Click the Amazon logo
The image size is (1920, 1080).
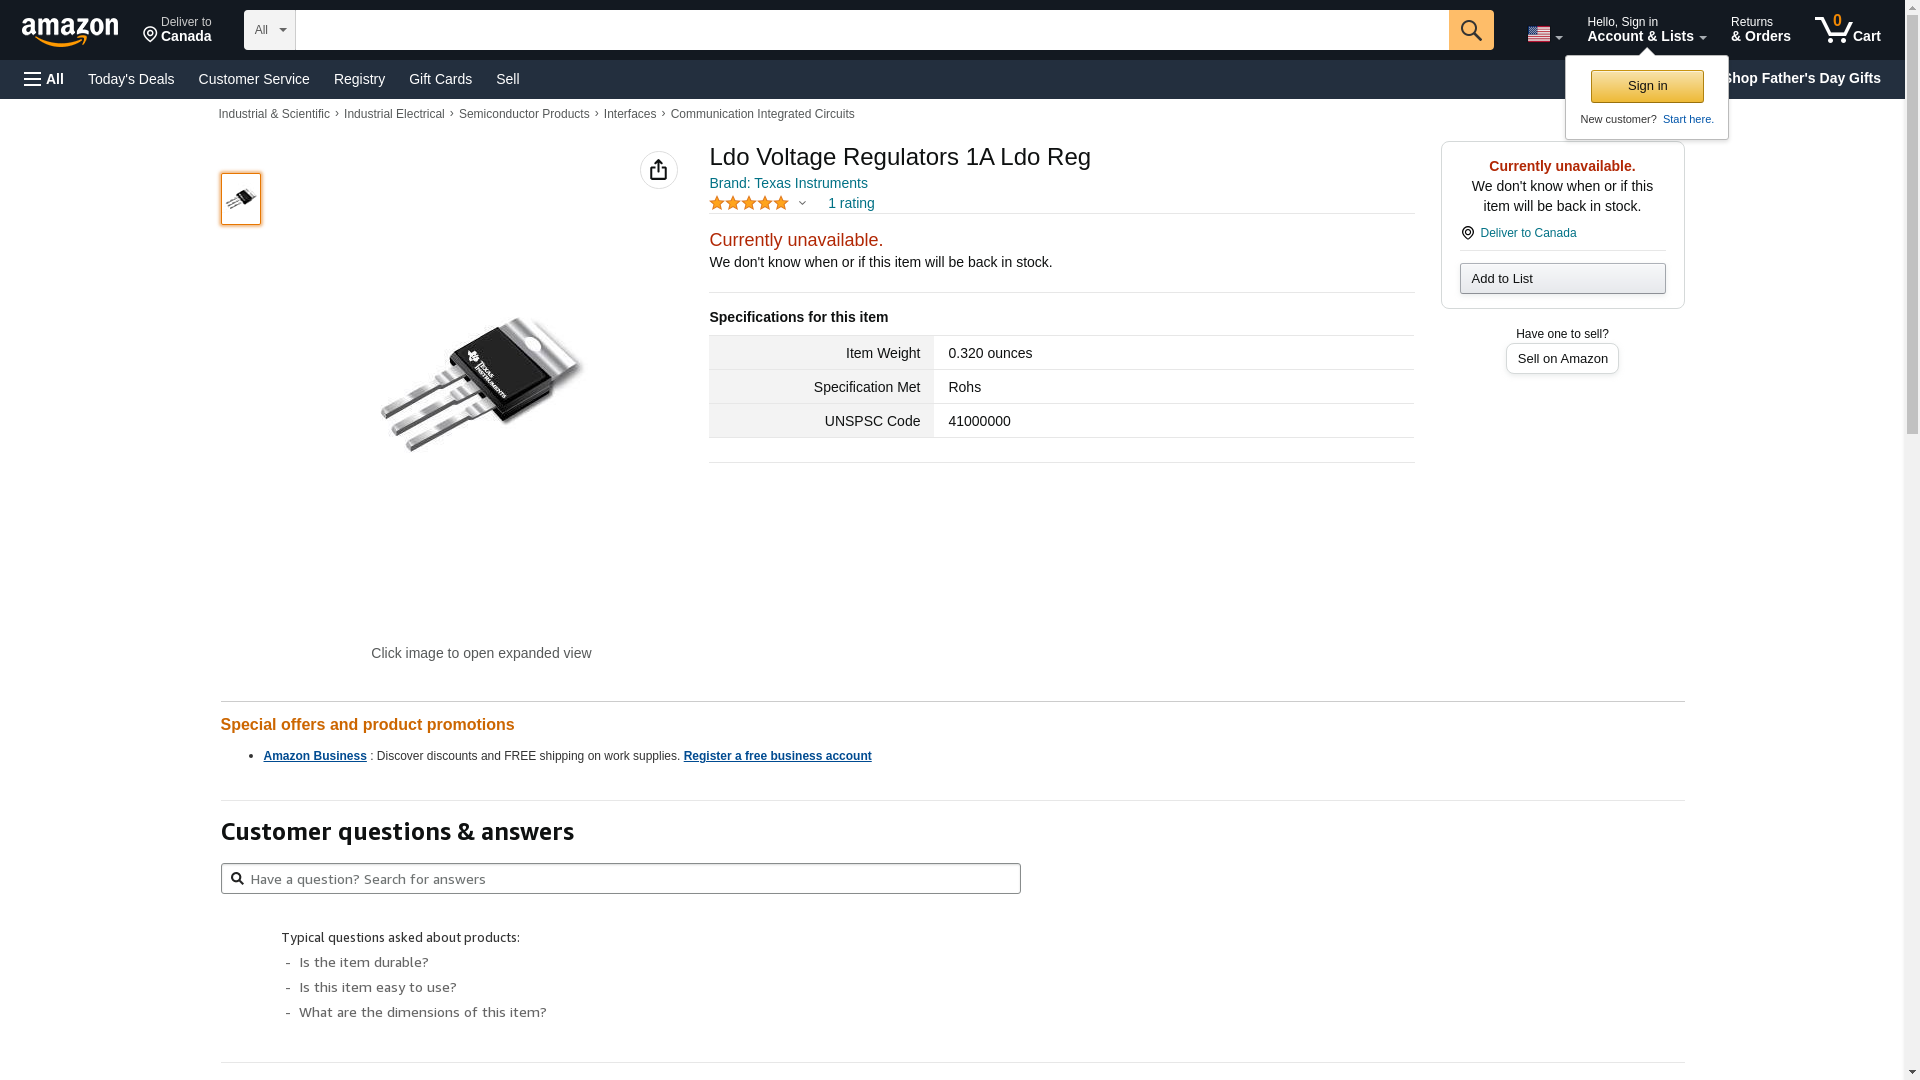click(x=70, y=31)
